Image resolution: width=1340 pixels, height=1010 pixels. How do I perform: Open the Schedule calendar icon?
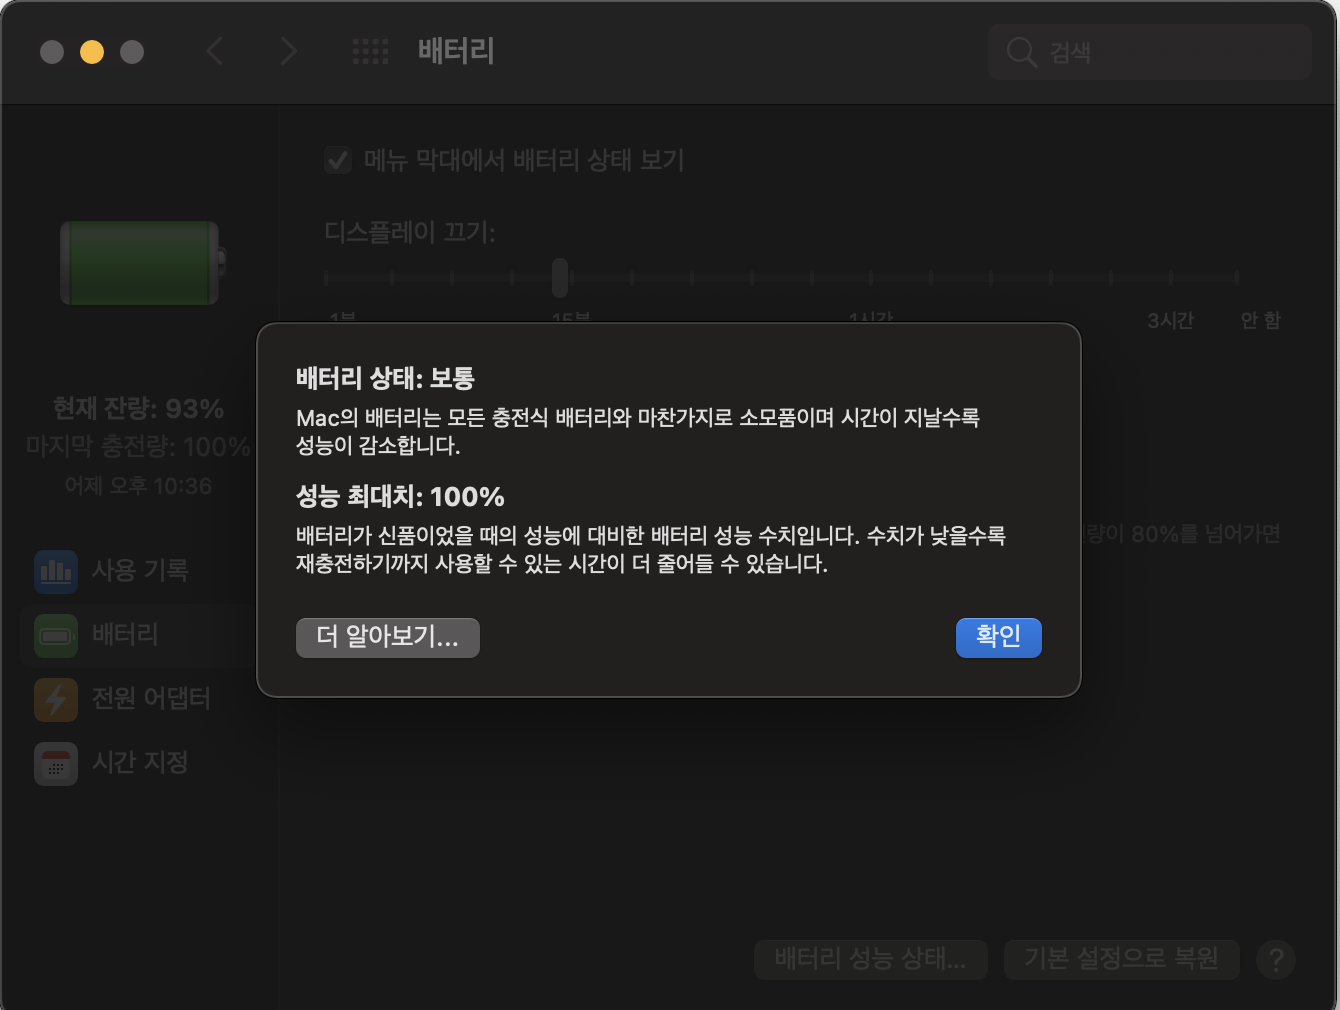point(56,763)
